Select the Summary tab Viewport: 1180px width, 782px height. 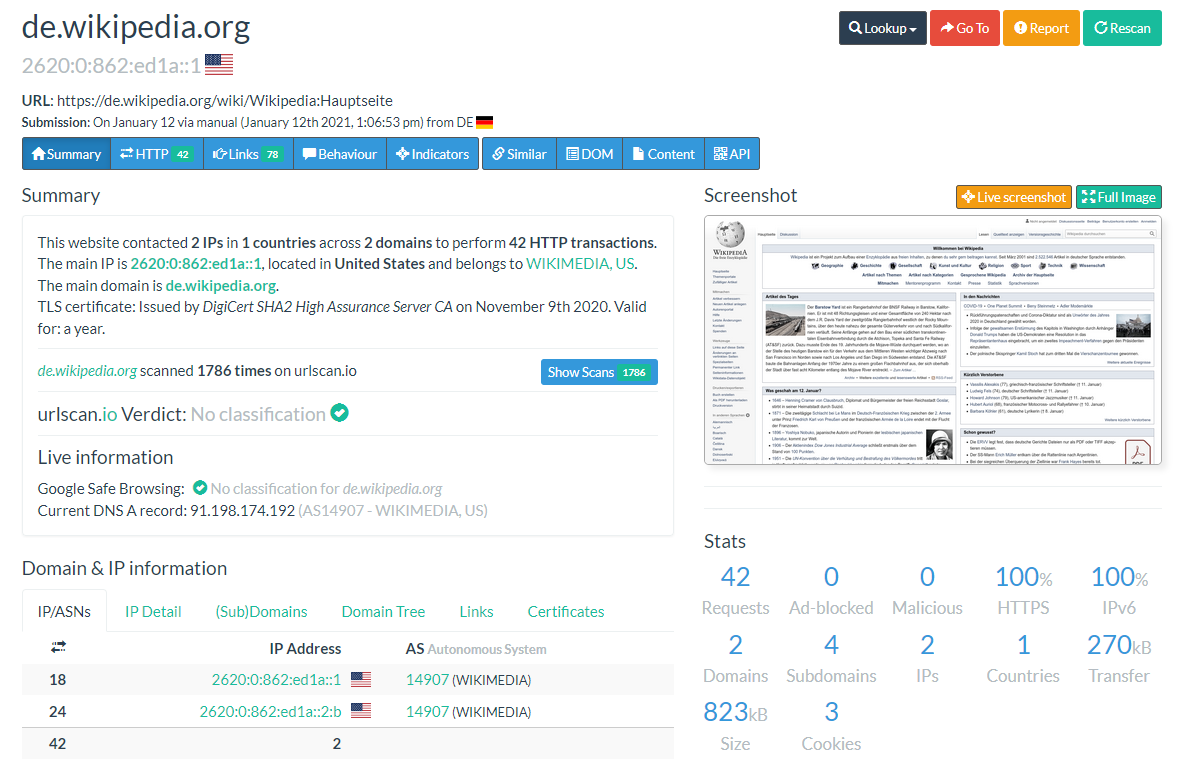coord(66,154)
